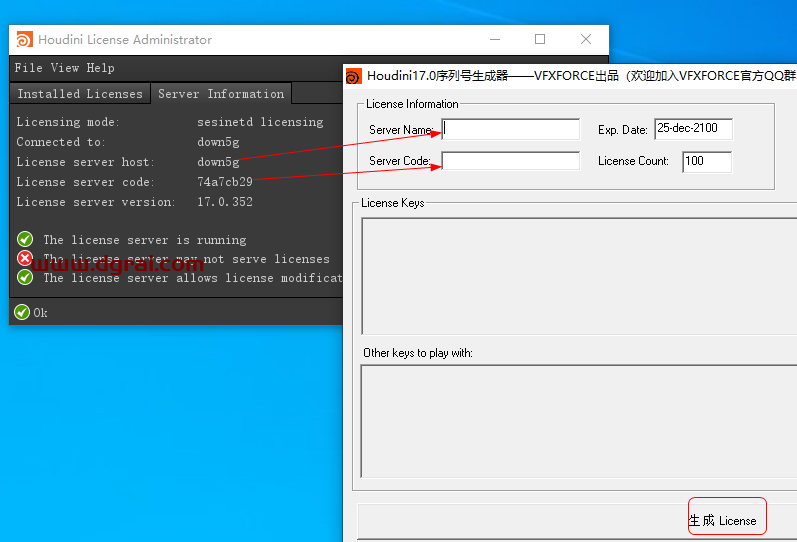The width and height of the screenshot is (797, 542).
Task: Click the license server host value 'down5g'
Action: point(218,162)
